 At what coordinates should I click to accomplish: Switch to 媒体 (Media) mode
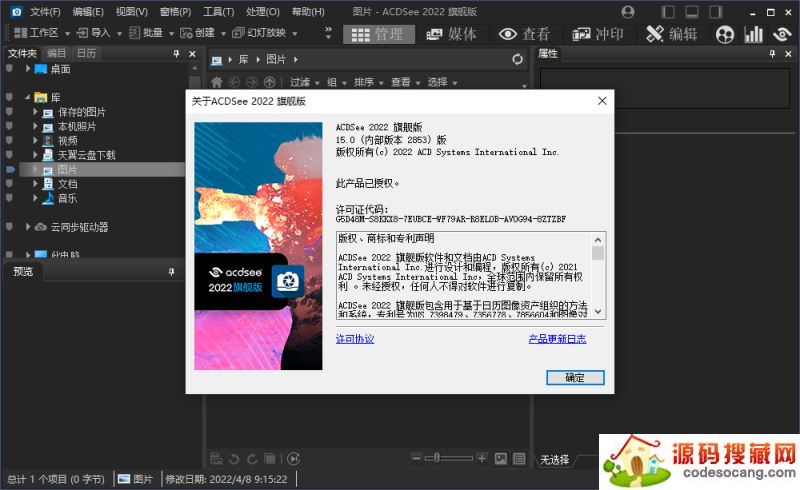pos(451,34)
